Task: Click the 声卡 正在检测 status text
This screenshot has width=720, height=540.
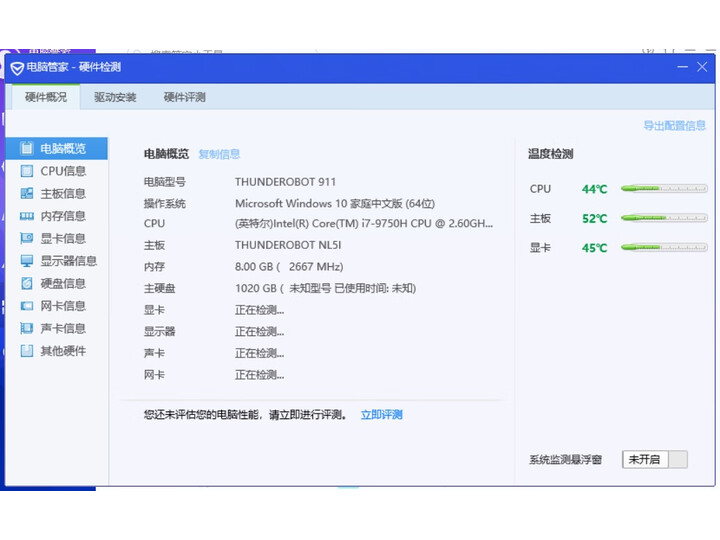Action: 259,353
